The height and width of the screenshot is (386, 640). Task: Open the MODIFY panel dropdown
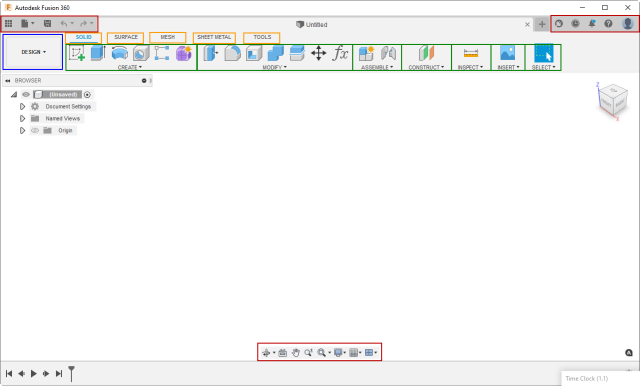click(x=275, y=67)
